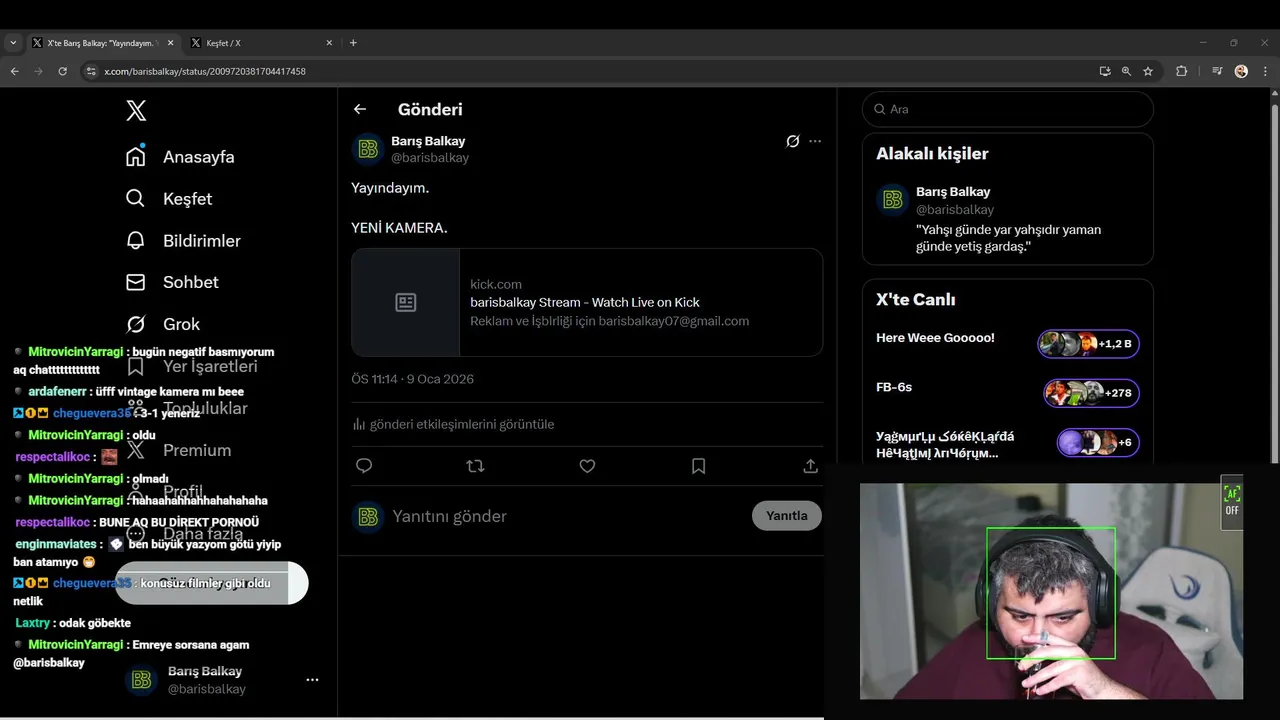The image size is (1280, 720).
Task: Open the extensions puzzle icon
Action: pyautogui.click(x=1181, y=71)
